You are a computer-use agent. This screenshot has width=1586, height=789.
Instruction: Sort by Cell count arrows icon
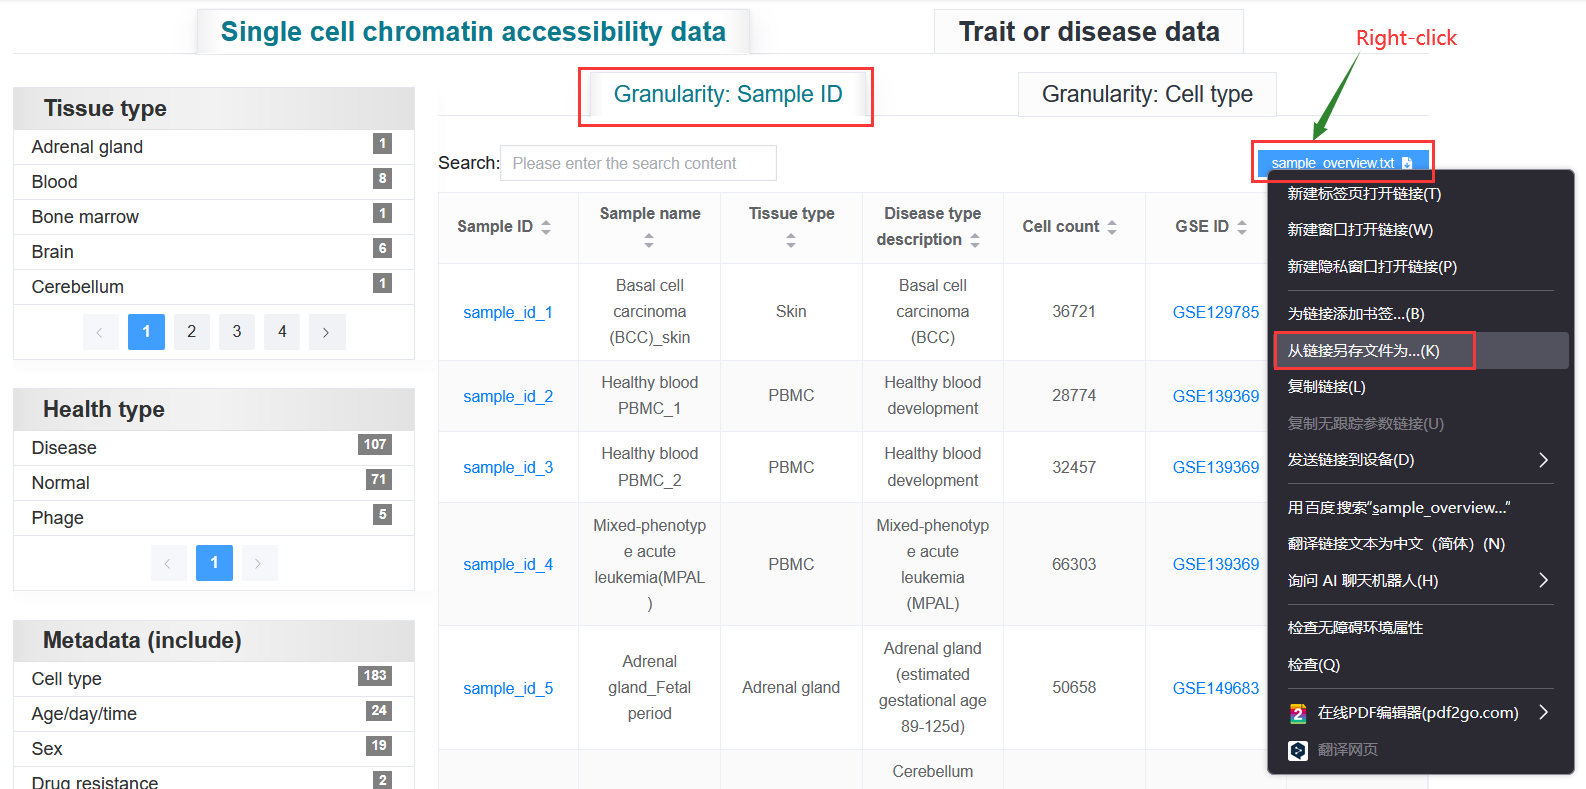(1112, 227)
